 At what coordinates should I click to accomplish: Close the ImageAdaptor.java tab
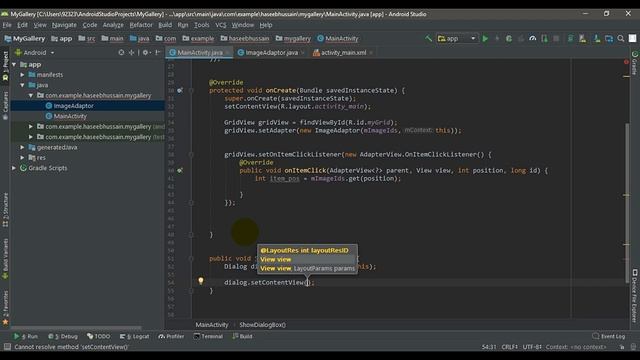(302, 53)
